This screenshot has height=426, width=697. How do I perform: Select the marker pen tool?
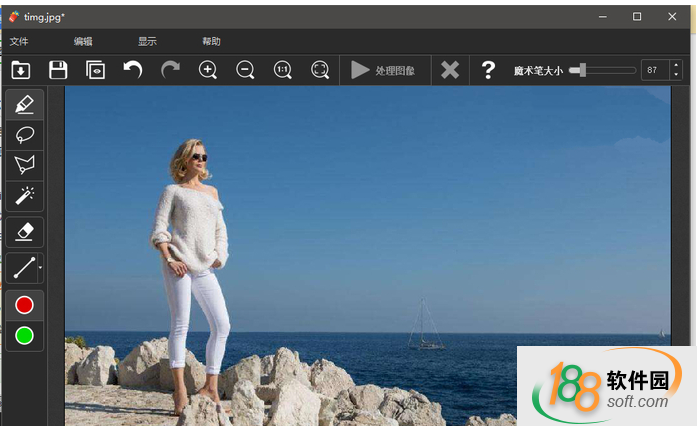coord(25,105)
